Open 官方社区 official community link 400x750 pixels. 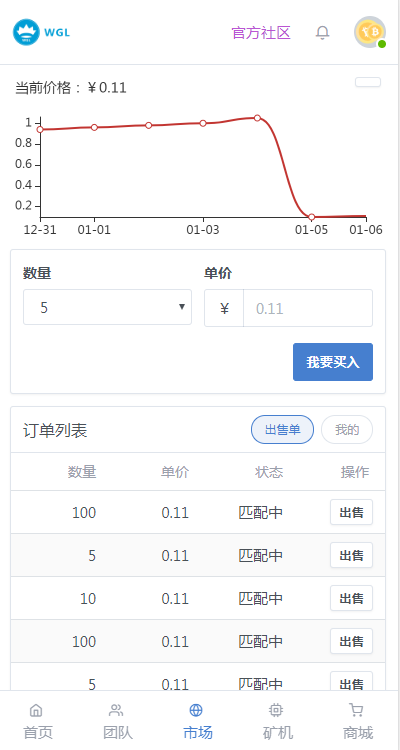[261, 33]
